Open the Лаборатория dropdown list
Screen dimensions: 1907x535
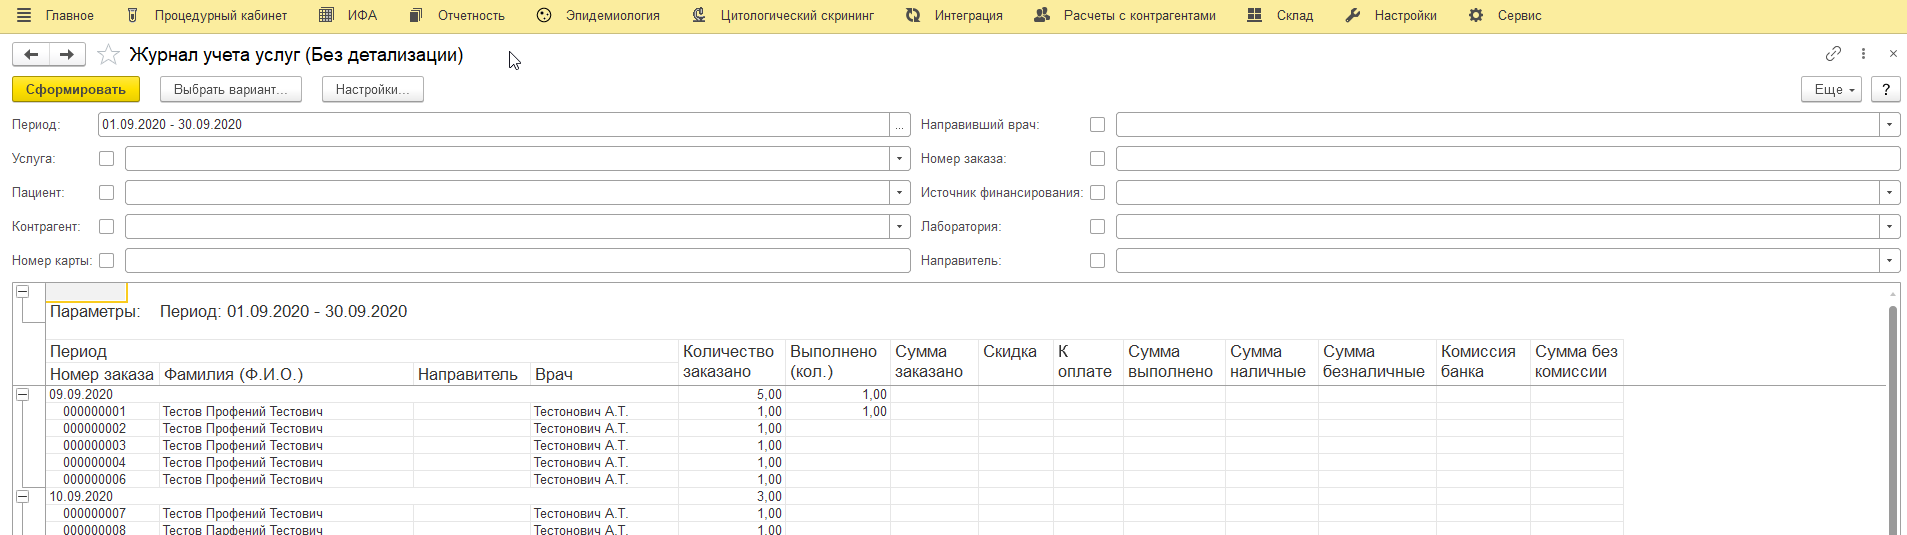click(1889, 227)
